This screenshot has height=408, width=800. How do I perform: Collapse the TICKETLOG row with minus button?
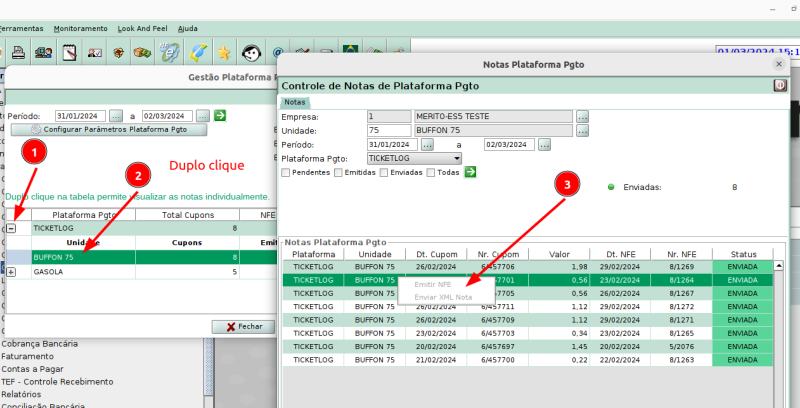pyautogui.click(x=12, y=228)
